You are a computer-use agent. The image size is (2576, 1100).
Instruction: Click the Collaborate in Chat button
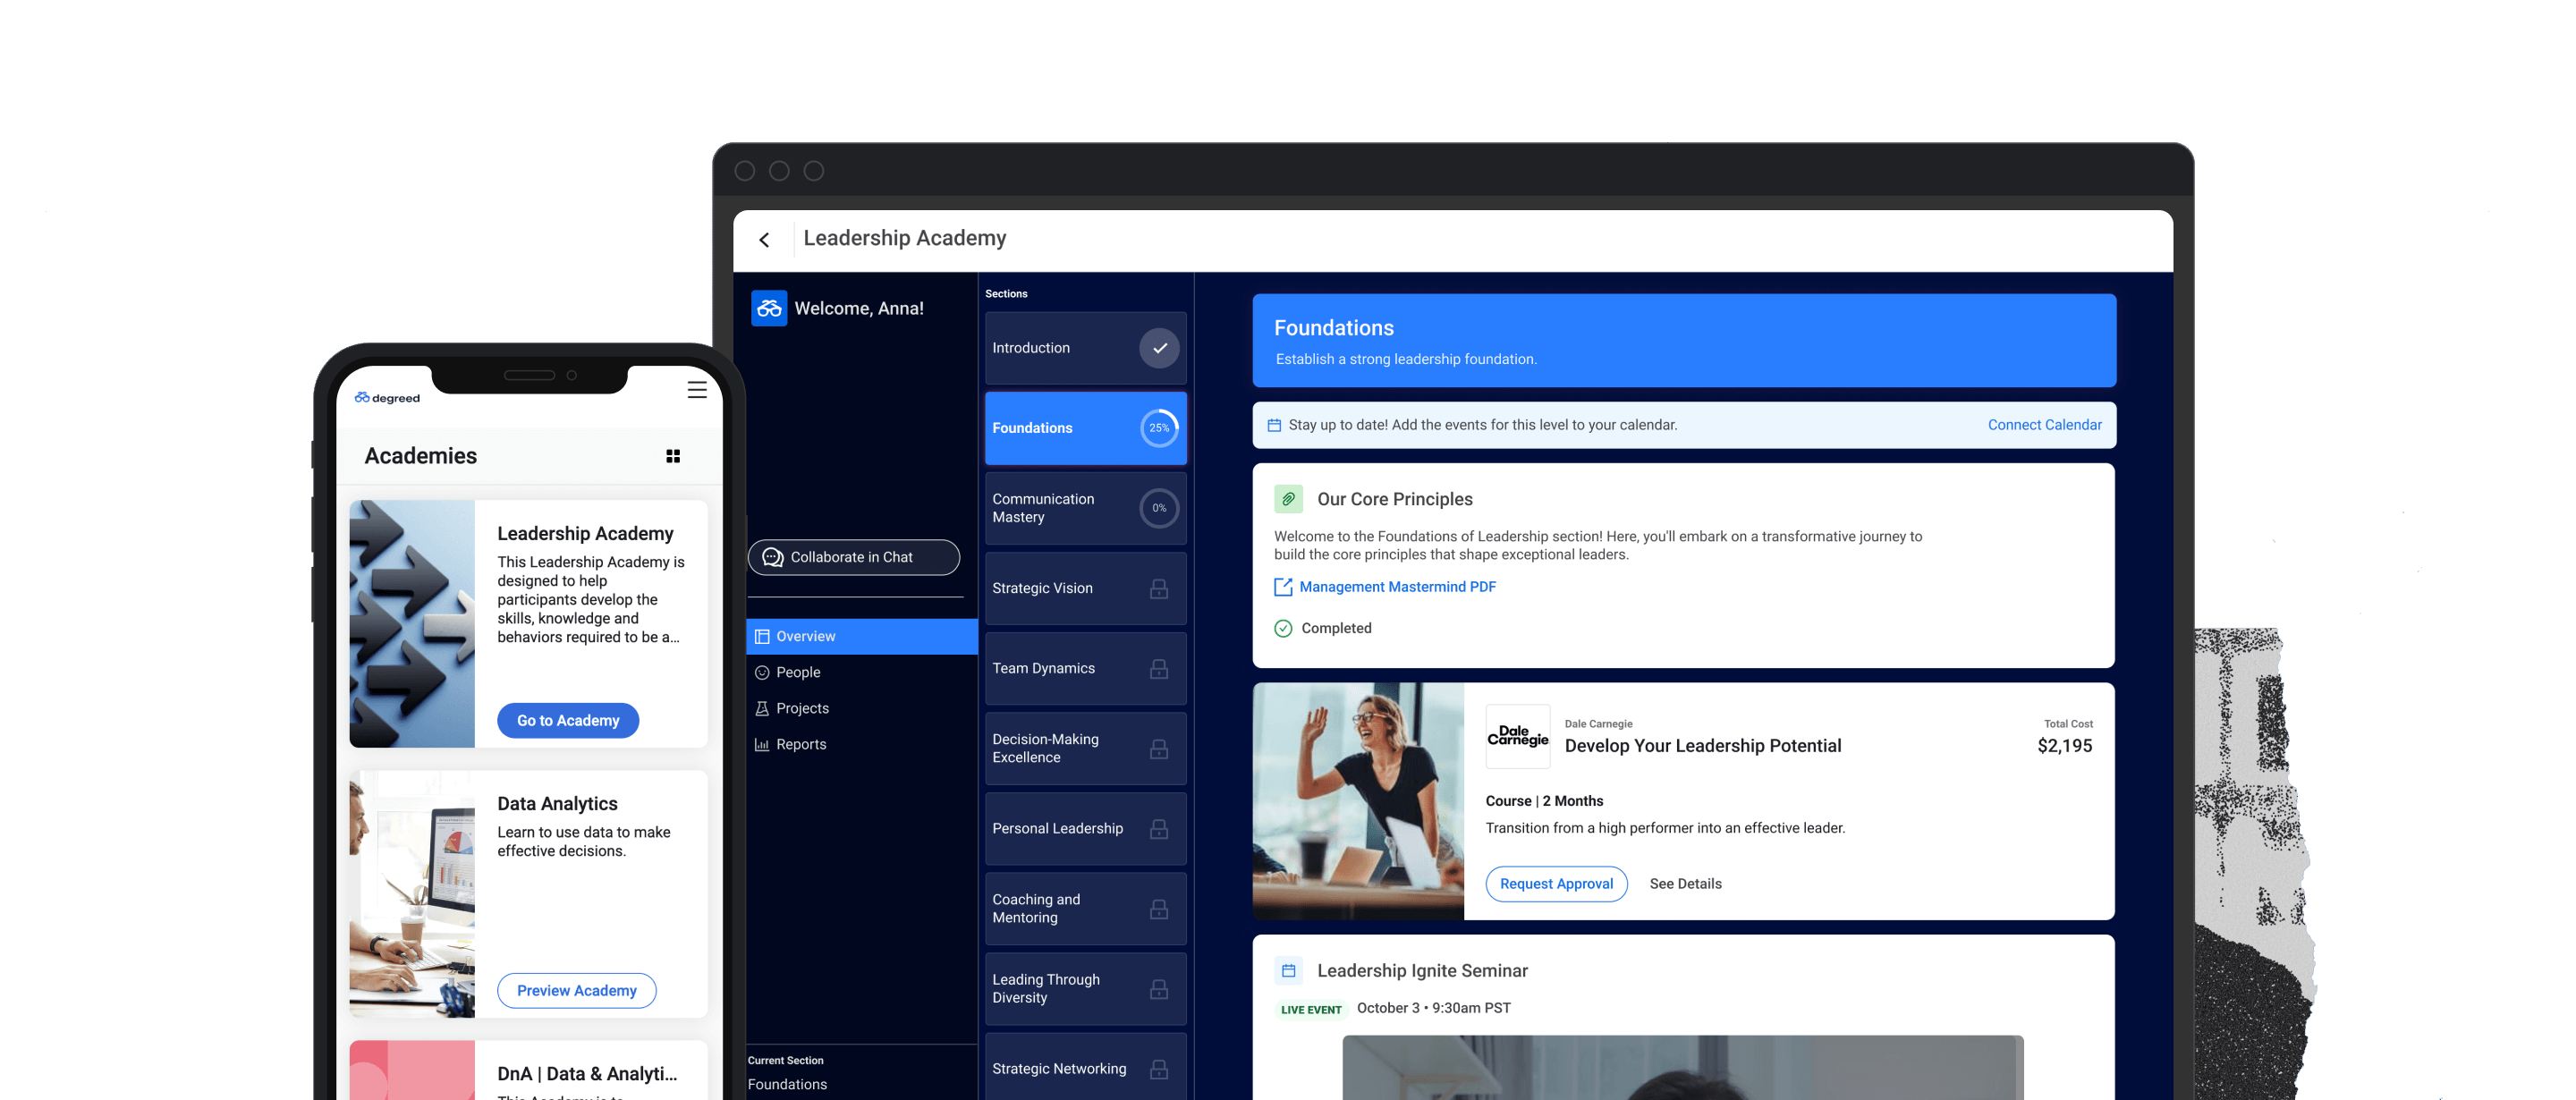[x=853, y=558]
